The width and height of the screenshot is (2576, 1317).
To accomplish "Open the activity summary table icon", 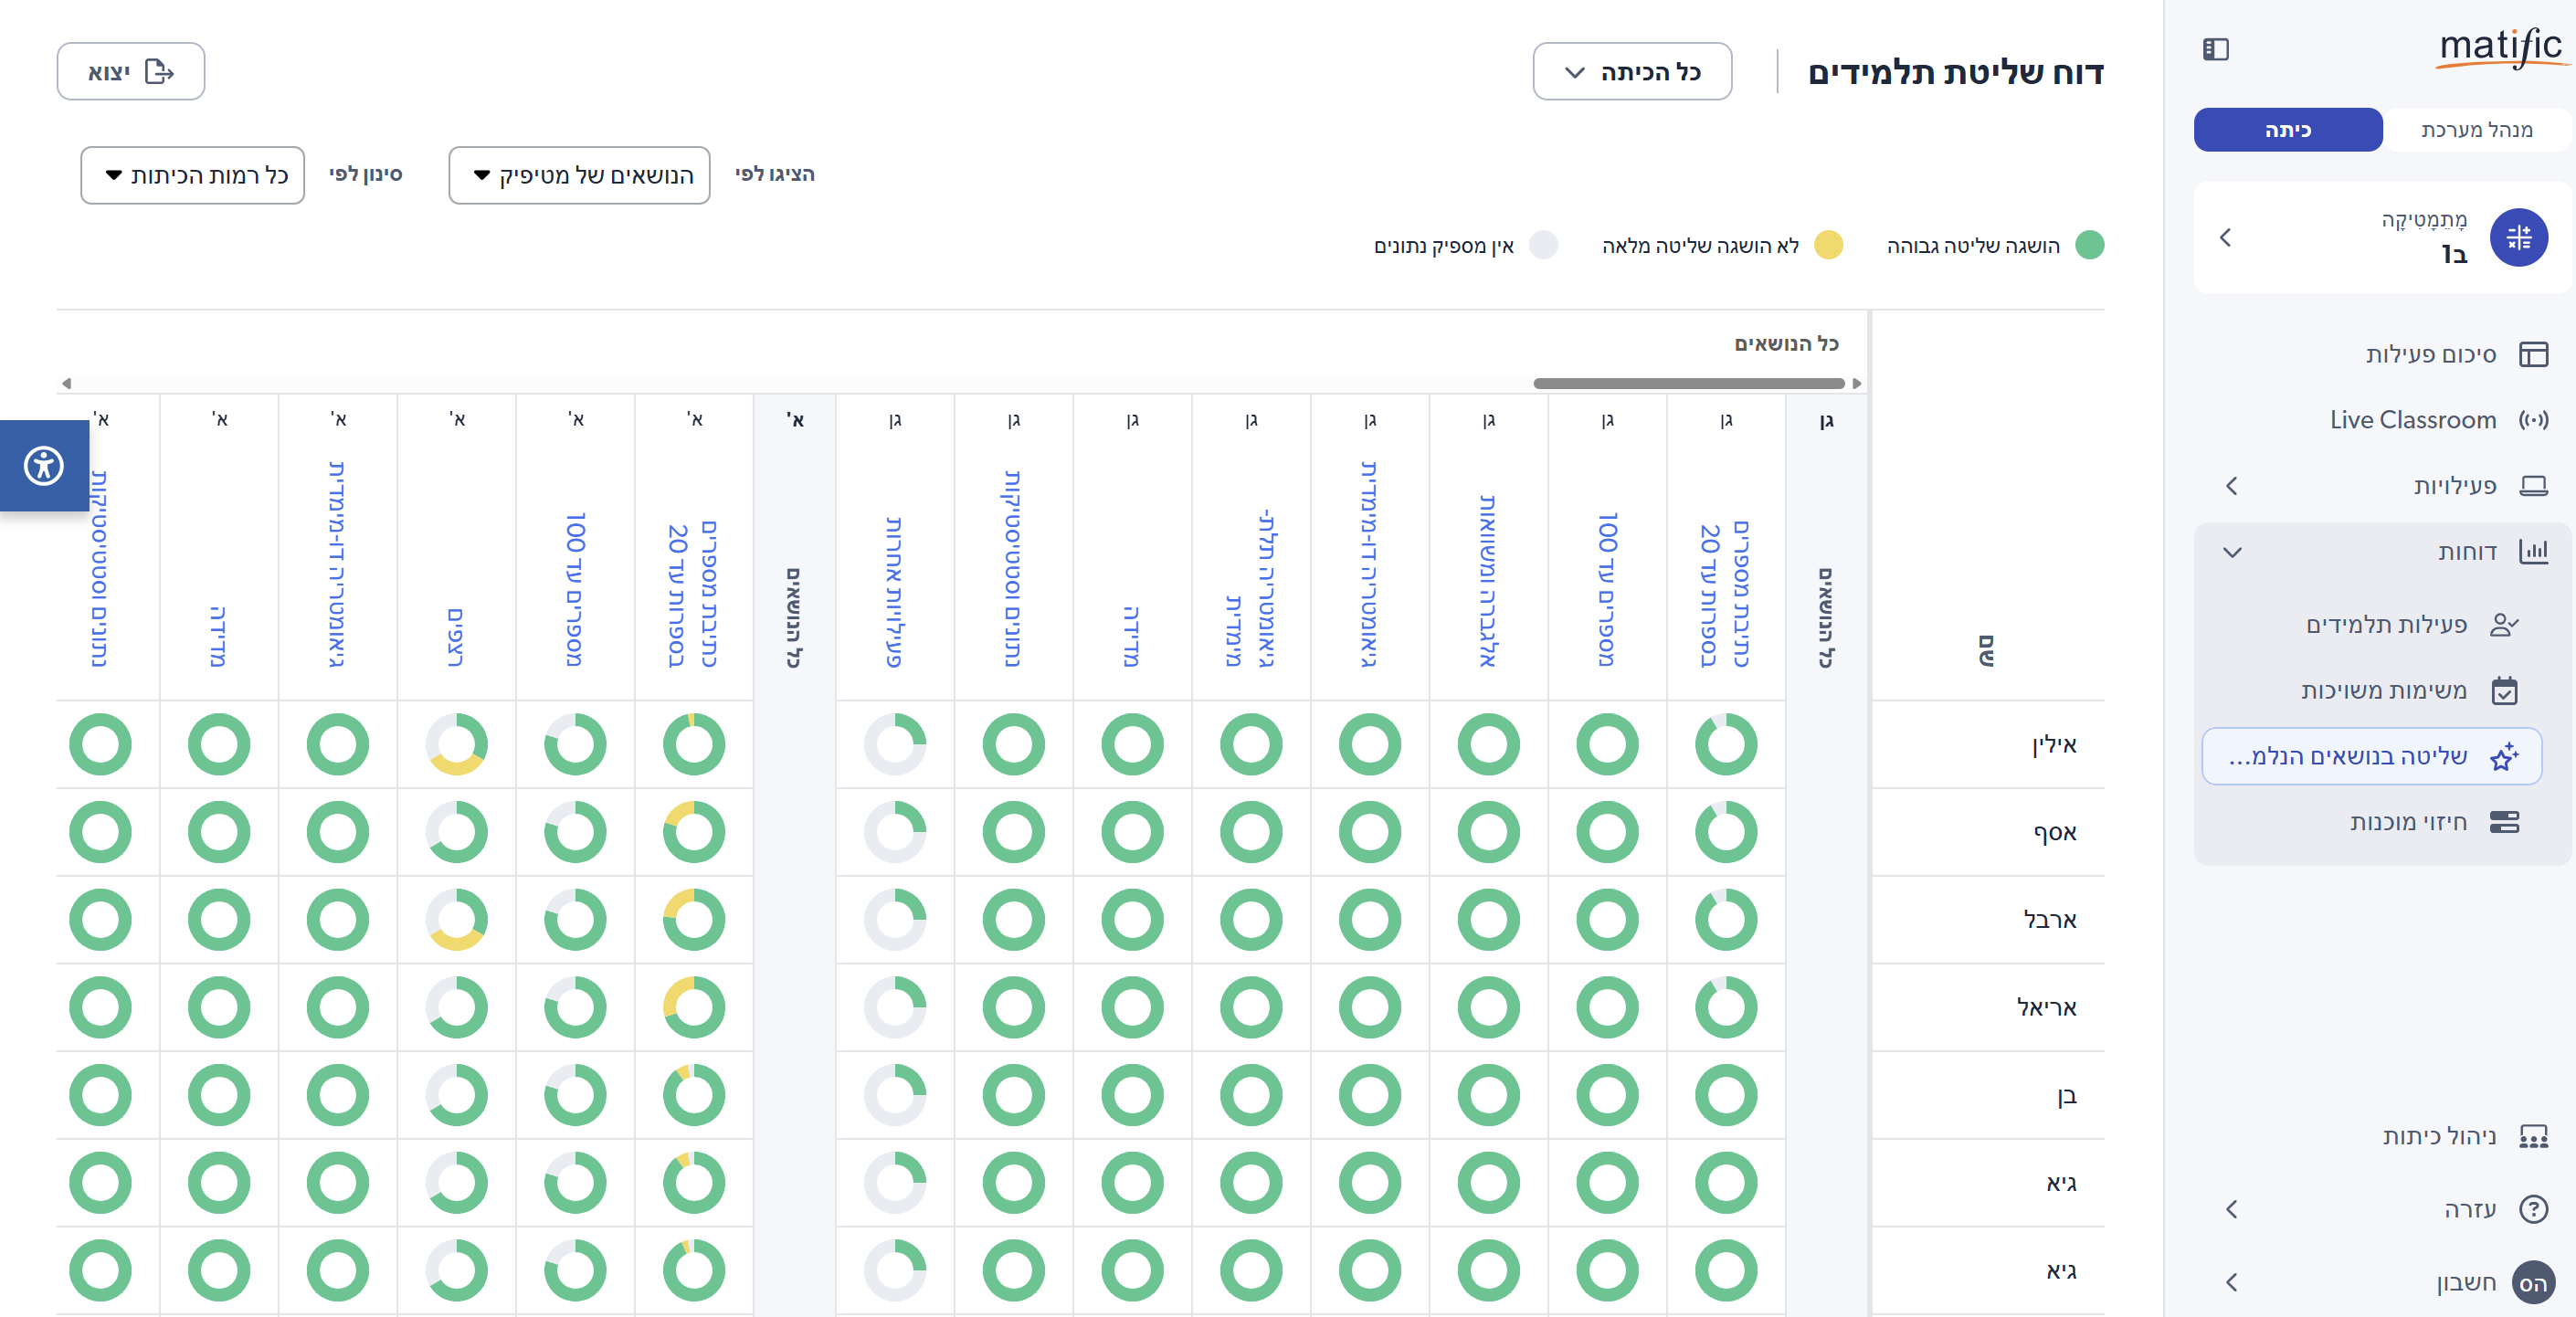I will click(2533, 354).
